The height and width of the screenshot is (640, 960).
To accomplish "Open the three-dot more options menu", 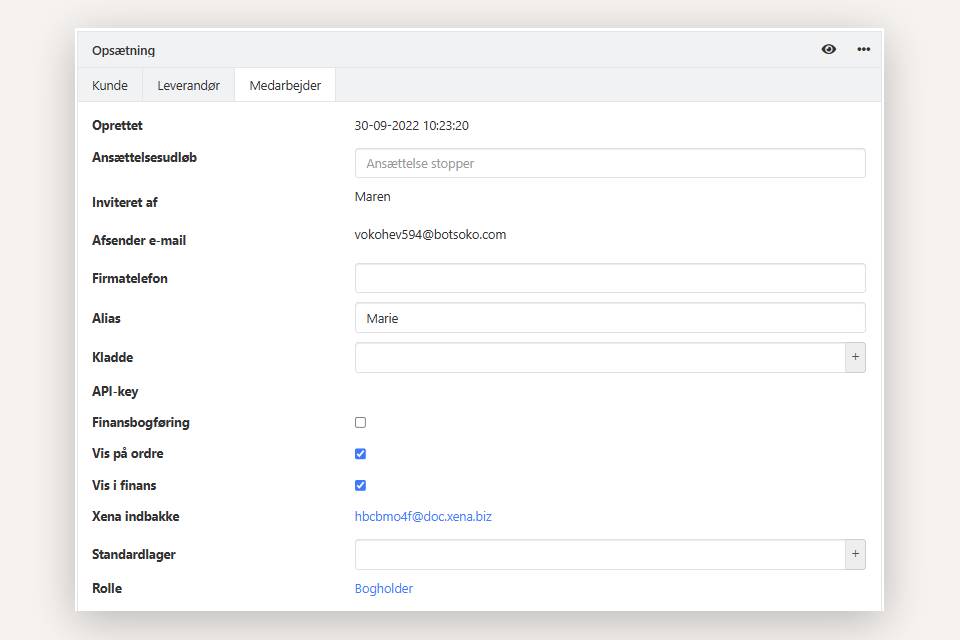I will tap(863, 49).
